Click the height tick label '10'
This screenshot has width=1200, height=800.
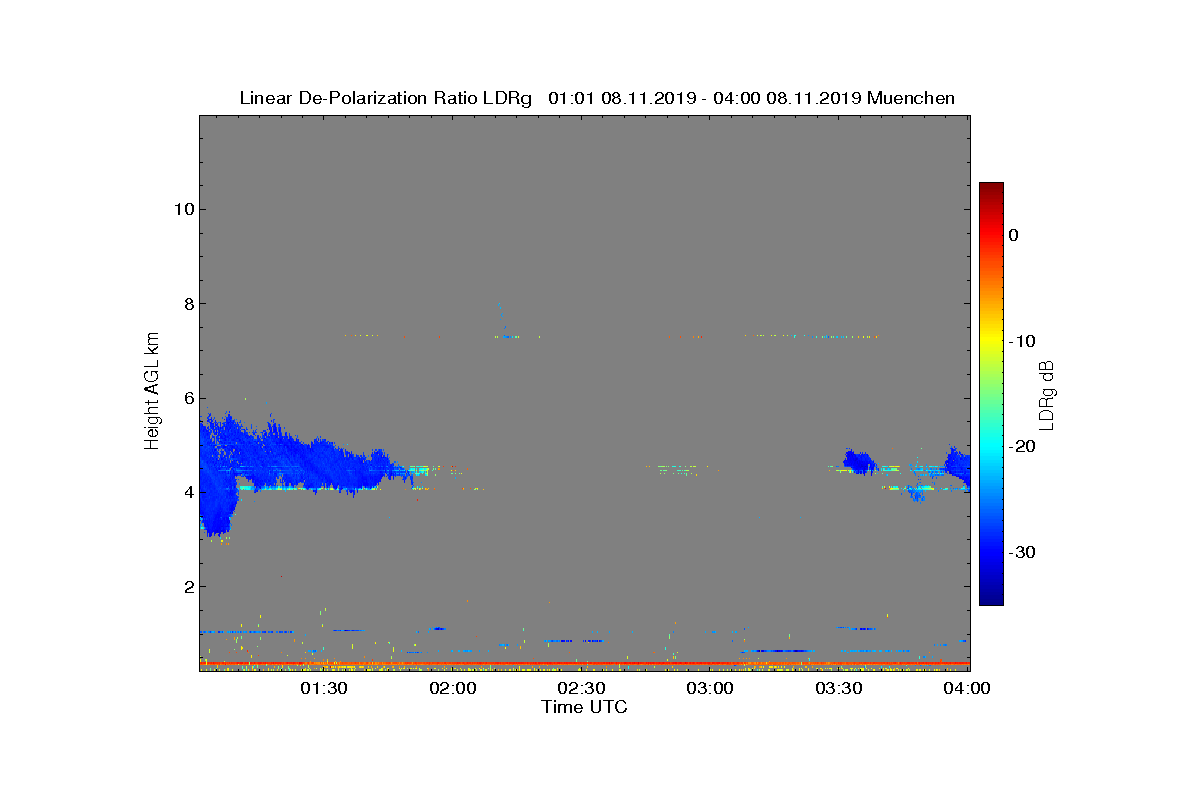(182, 209)
